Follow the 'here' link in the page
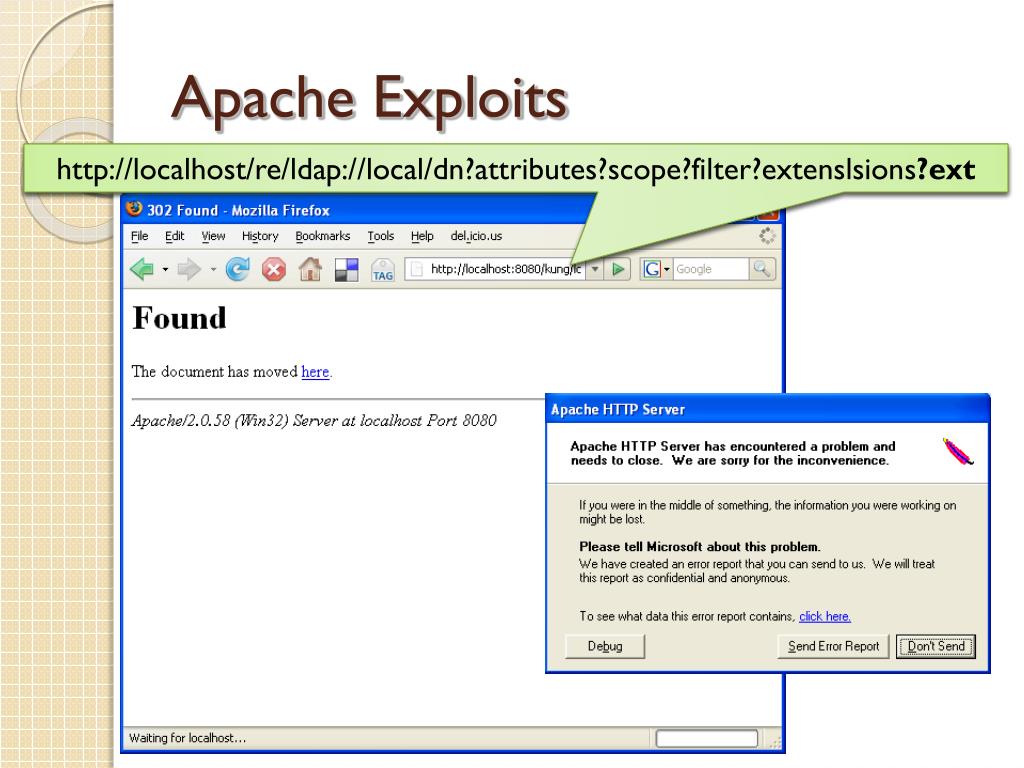 pos(315,372)
